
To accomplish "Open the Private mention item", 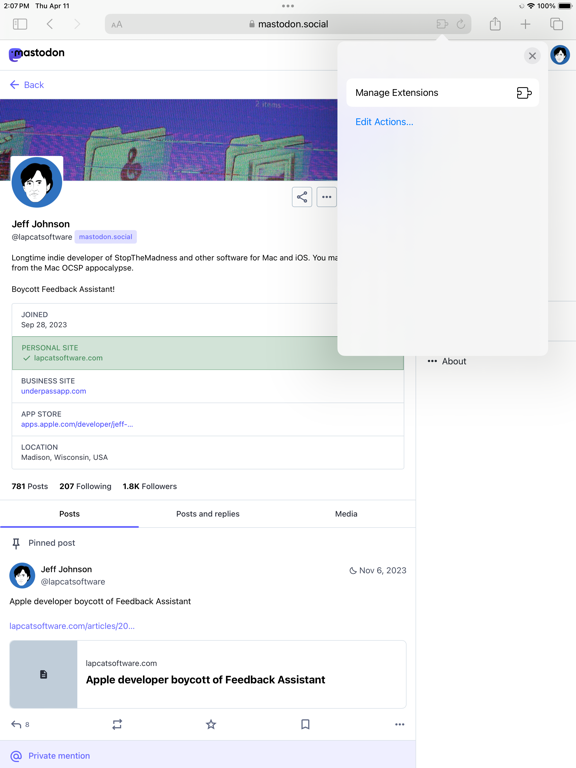I will coord(50,756).
